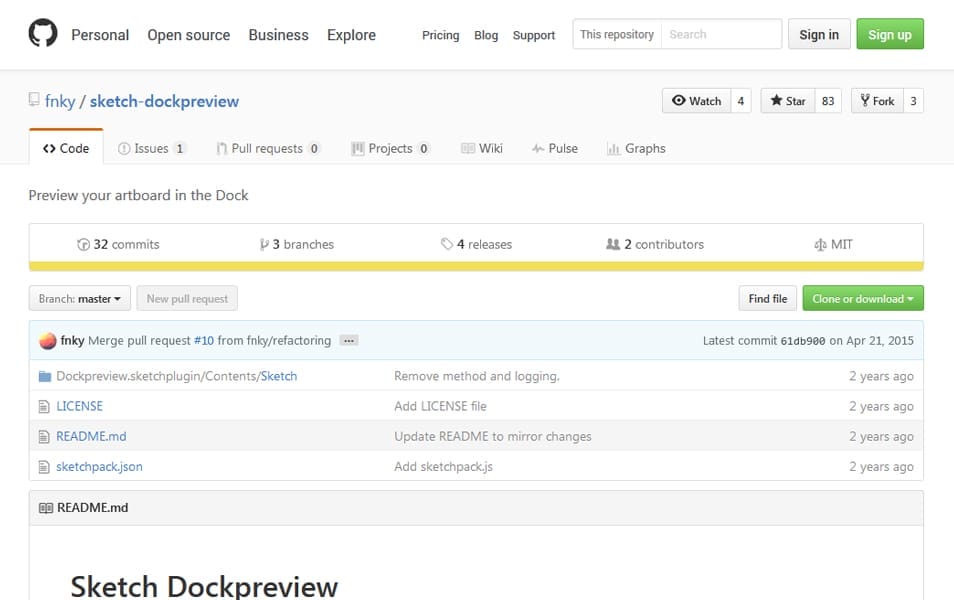Open This repository search scope selector
Image resolution: width=954 pixels, height=600 pixels.
pos(617,34)
